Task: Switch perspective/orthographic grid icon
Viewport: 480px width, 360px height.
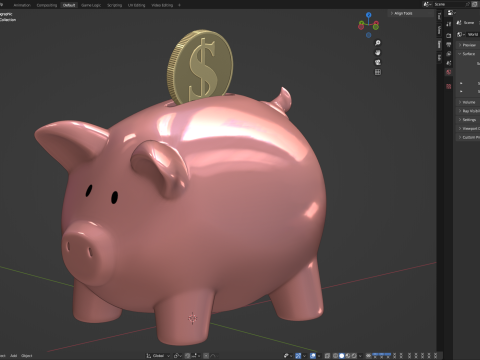Action: coord(378,72)
